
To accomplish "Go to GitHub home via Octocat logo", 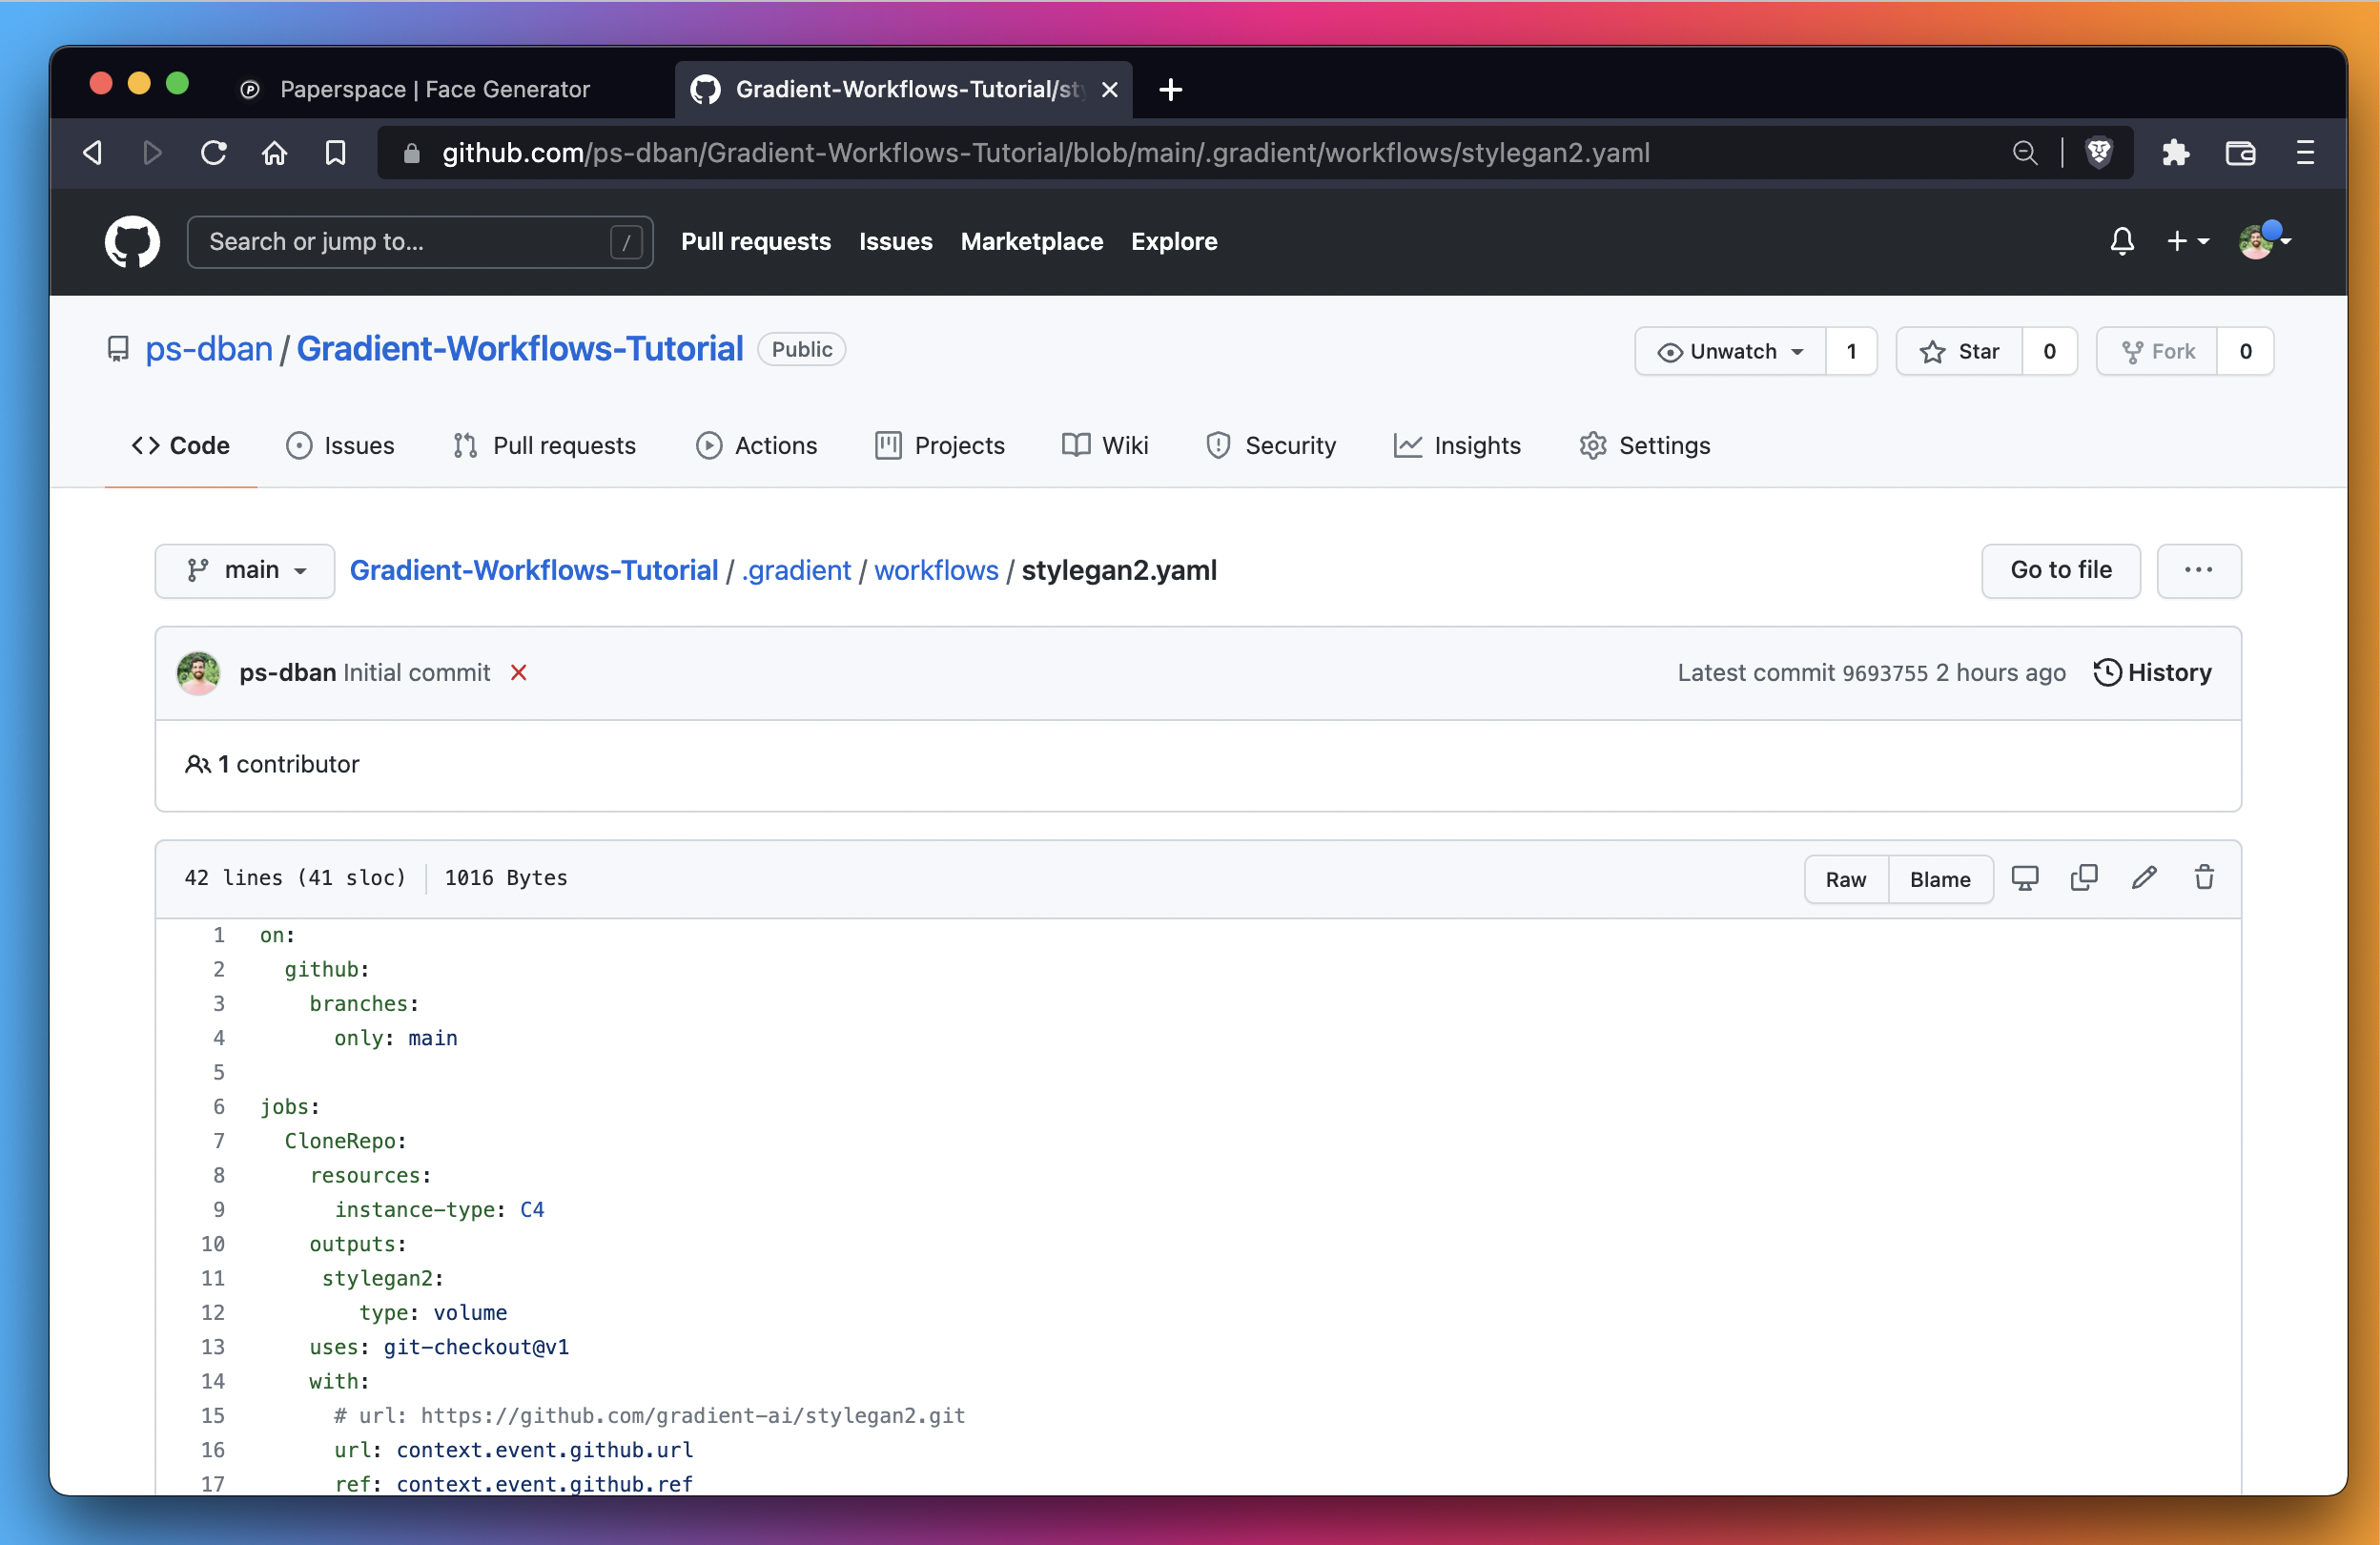I will point(132,242).
